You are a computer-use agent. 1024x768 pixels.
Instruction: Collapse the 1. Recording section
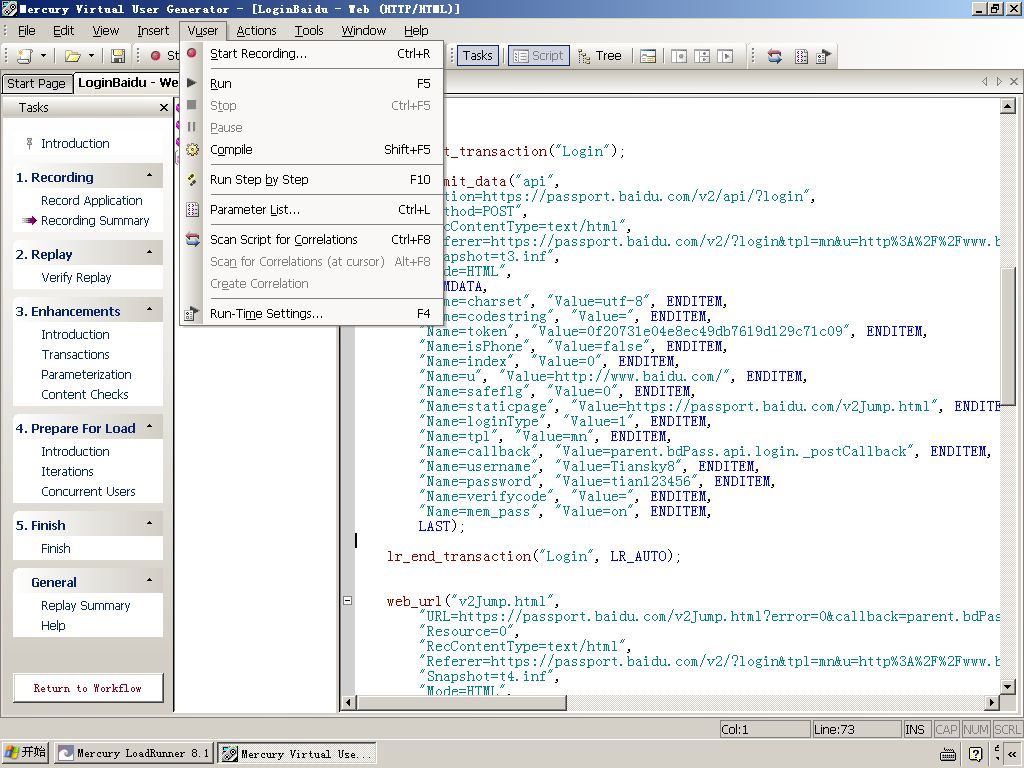150,176
